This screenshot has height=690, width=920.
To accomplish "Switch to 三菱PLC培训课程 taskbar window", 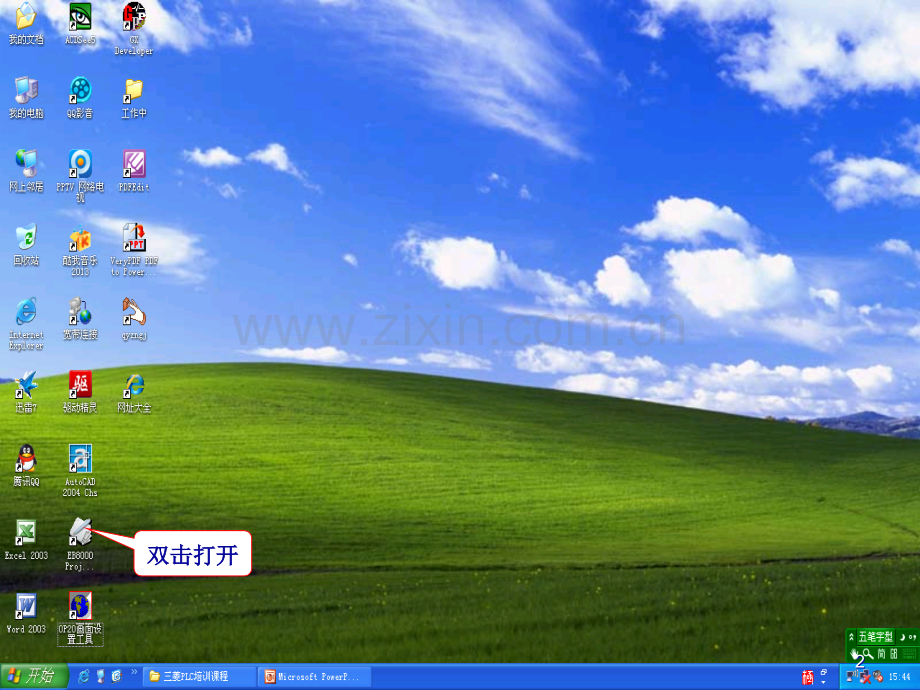I will click(199, 677).
